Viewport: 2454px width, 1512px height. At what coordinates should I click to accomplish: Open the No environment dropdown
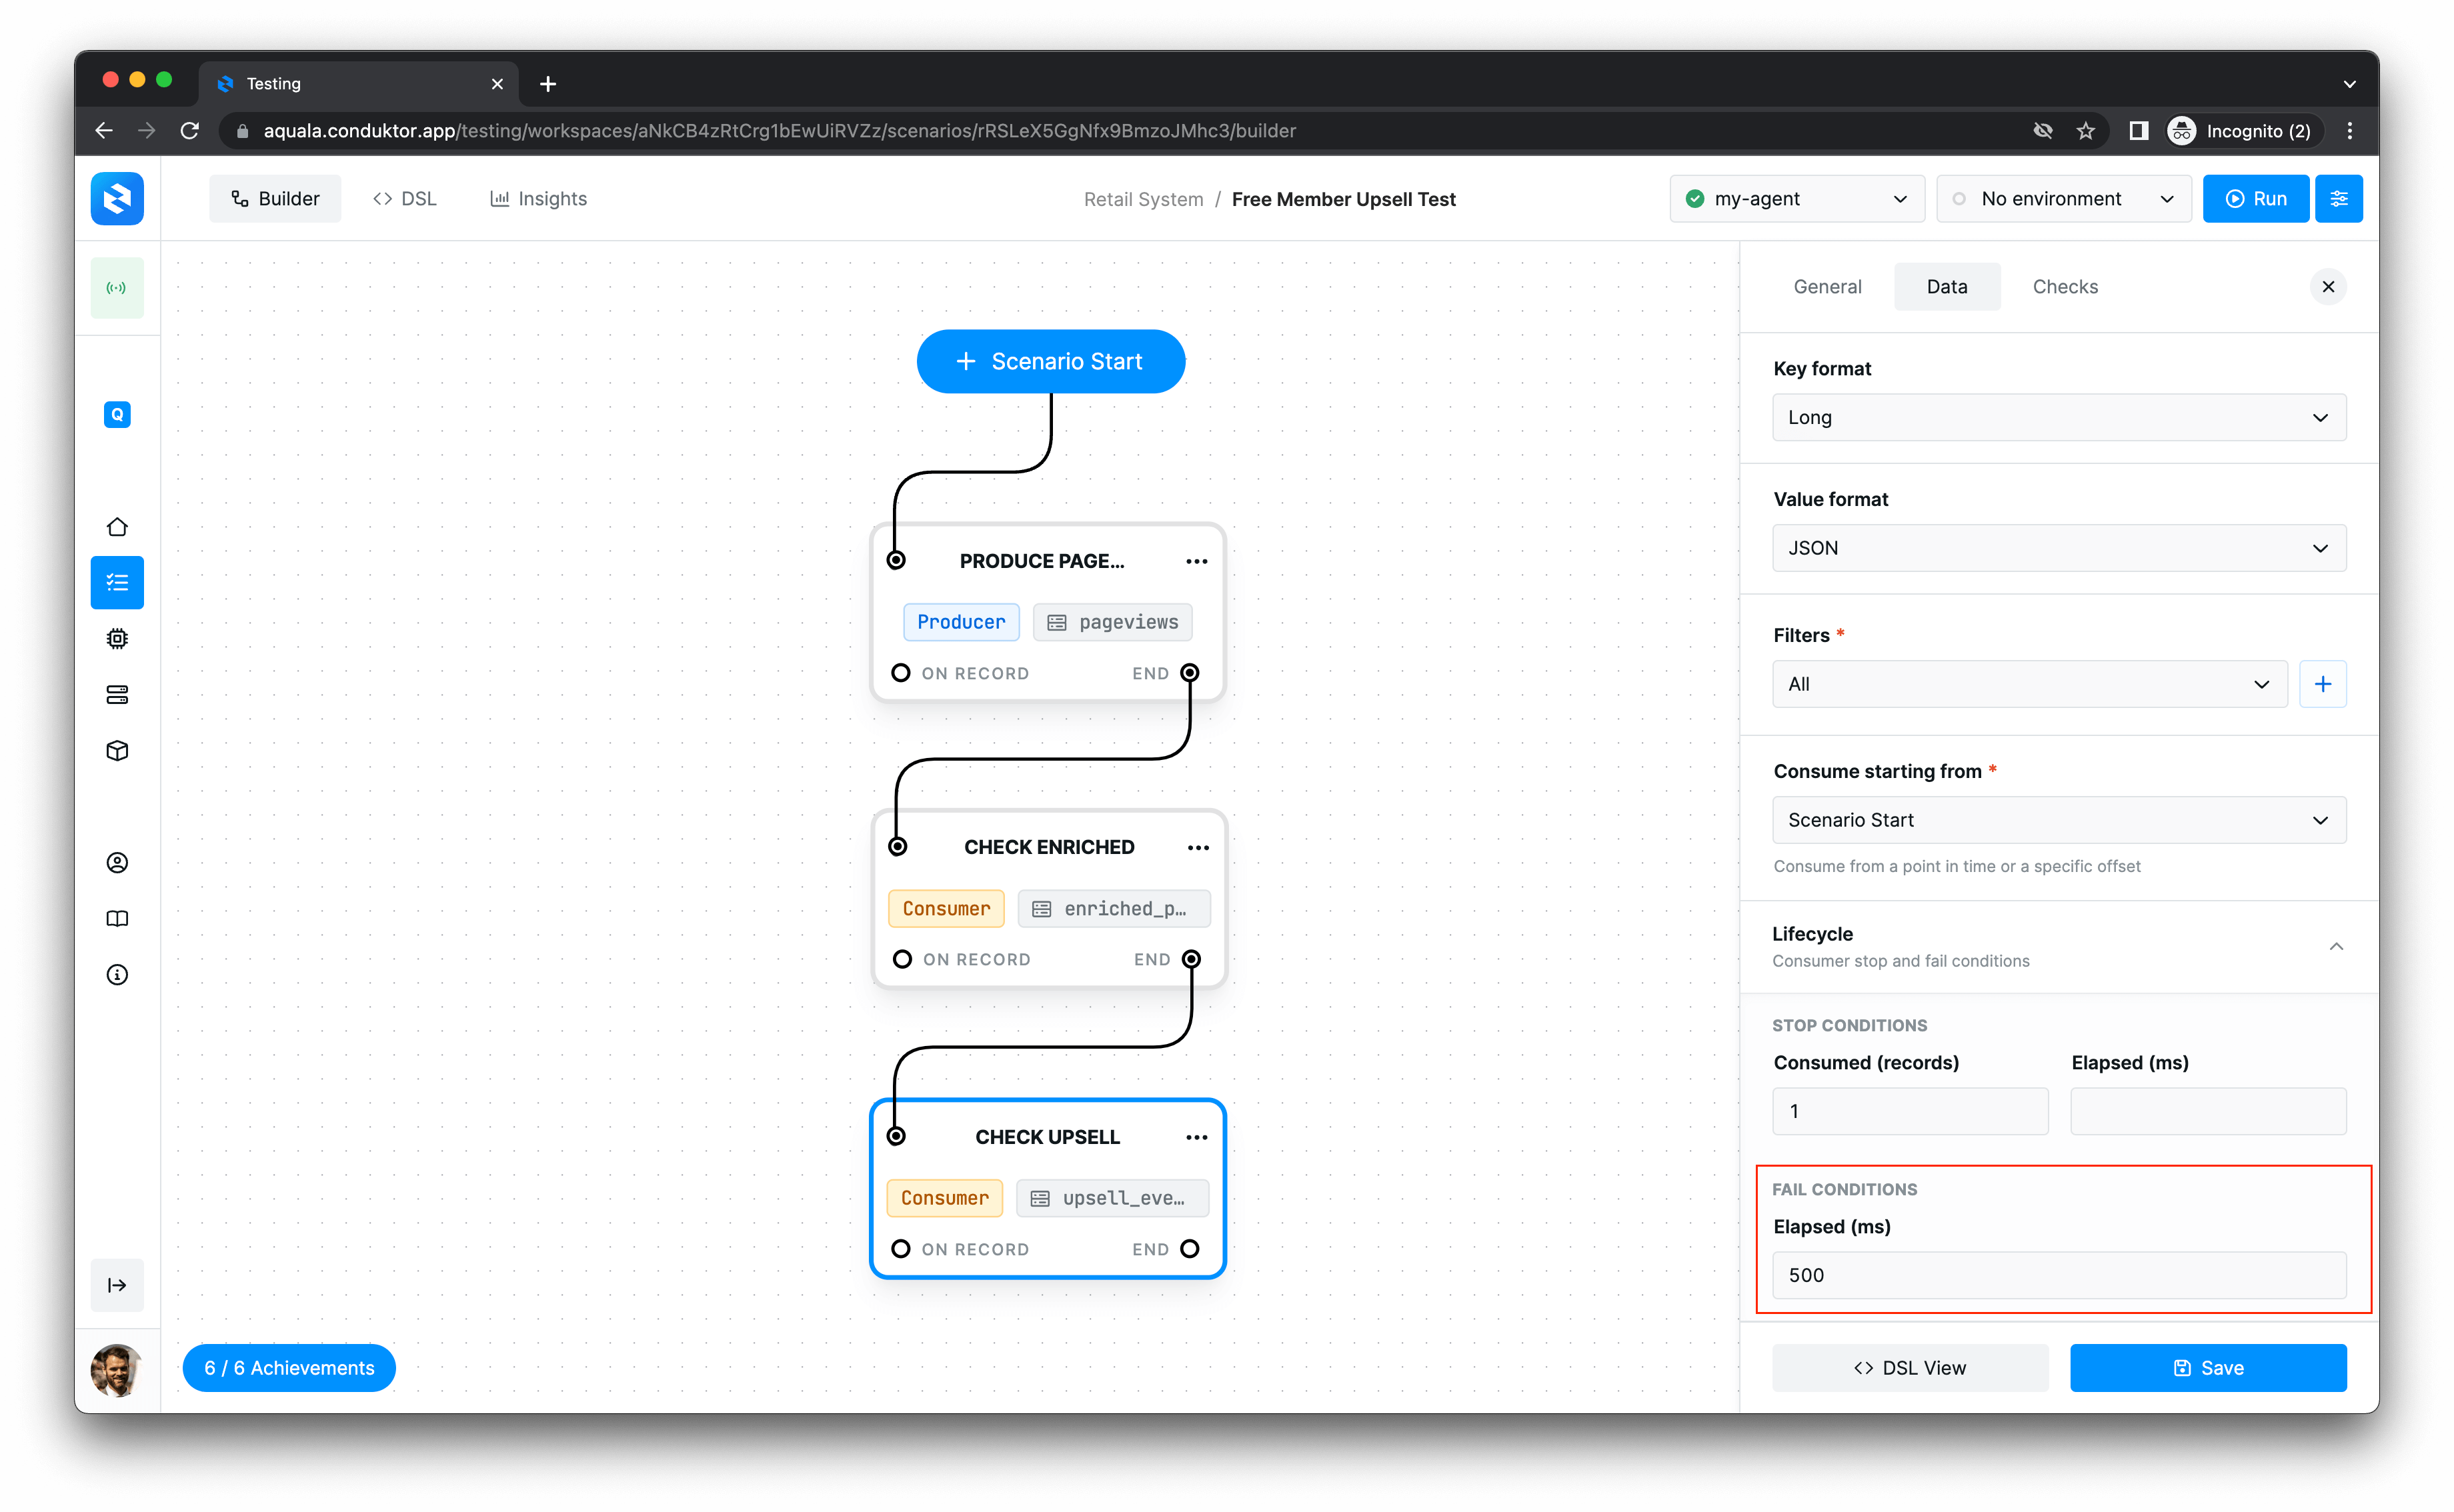[2063, 199]
